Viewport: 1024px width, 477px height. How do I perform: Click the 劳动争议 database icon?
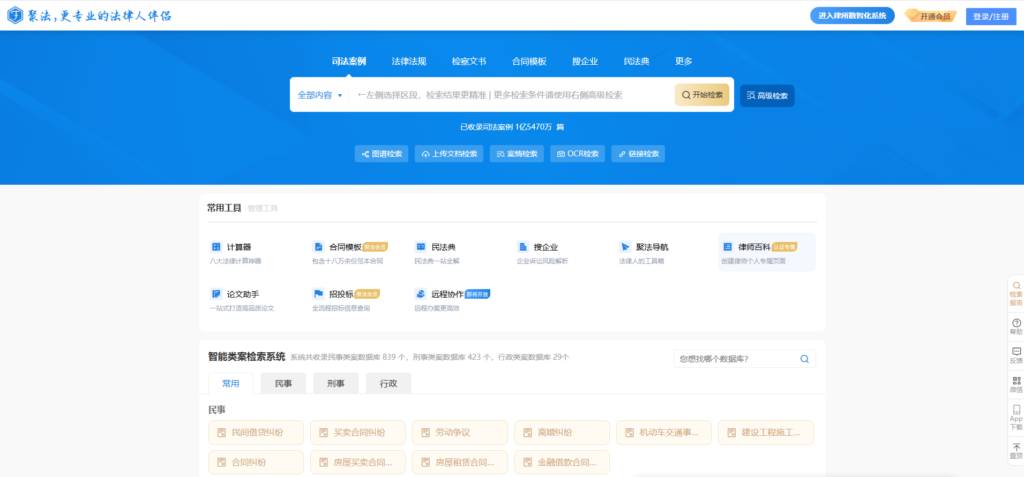425,433
